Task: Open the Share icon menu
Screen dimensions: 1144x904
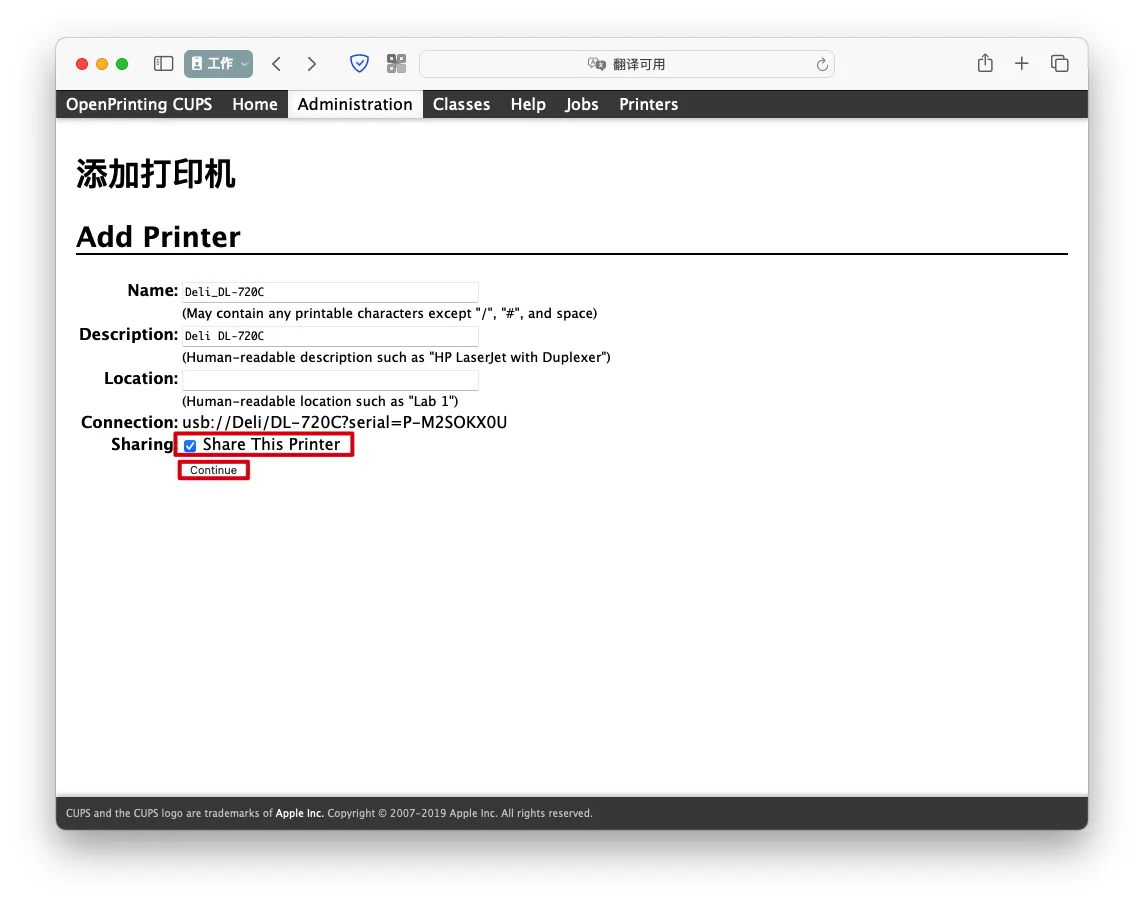Action: (985, 64)
